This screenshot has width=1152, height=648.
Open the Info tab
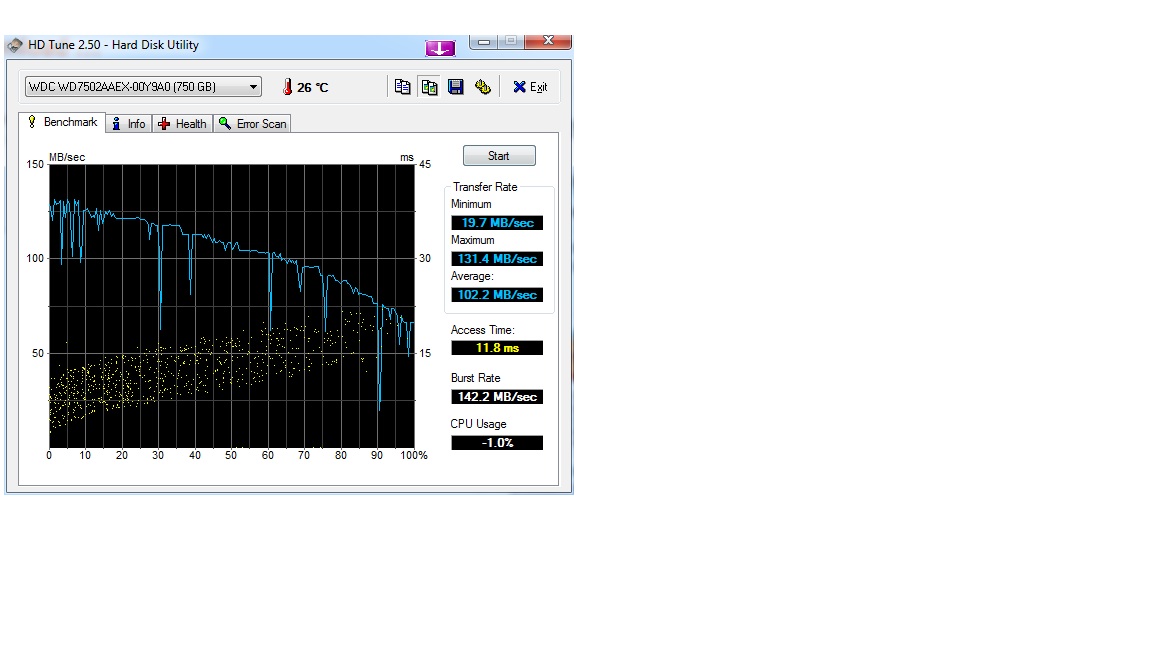[x=128, y=124]
